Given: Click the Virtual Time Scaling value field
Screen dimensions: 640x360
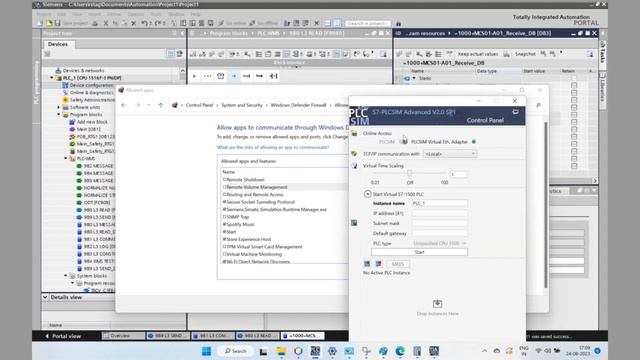Looking at the screenshot, I should coord(458,174).
